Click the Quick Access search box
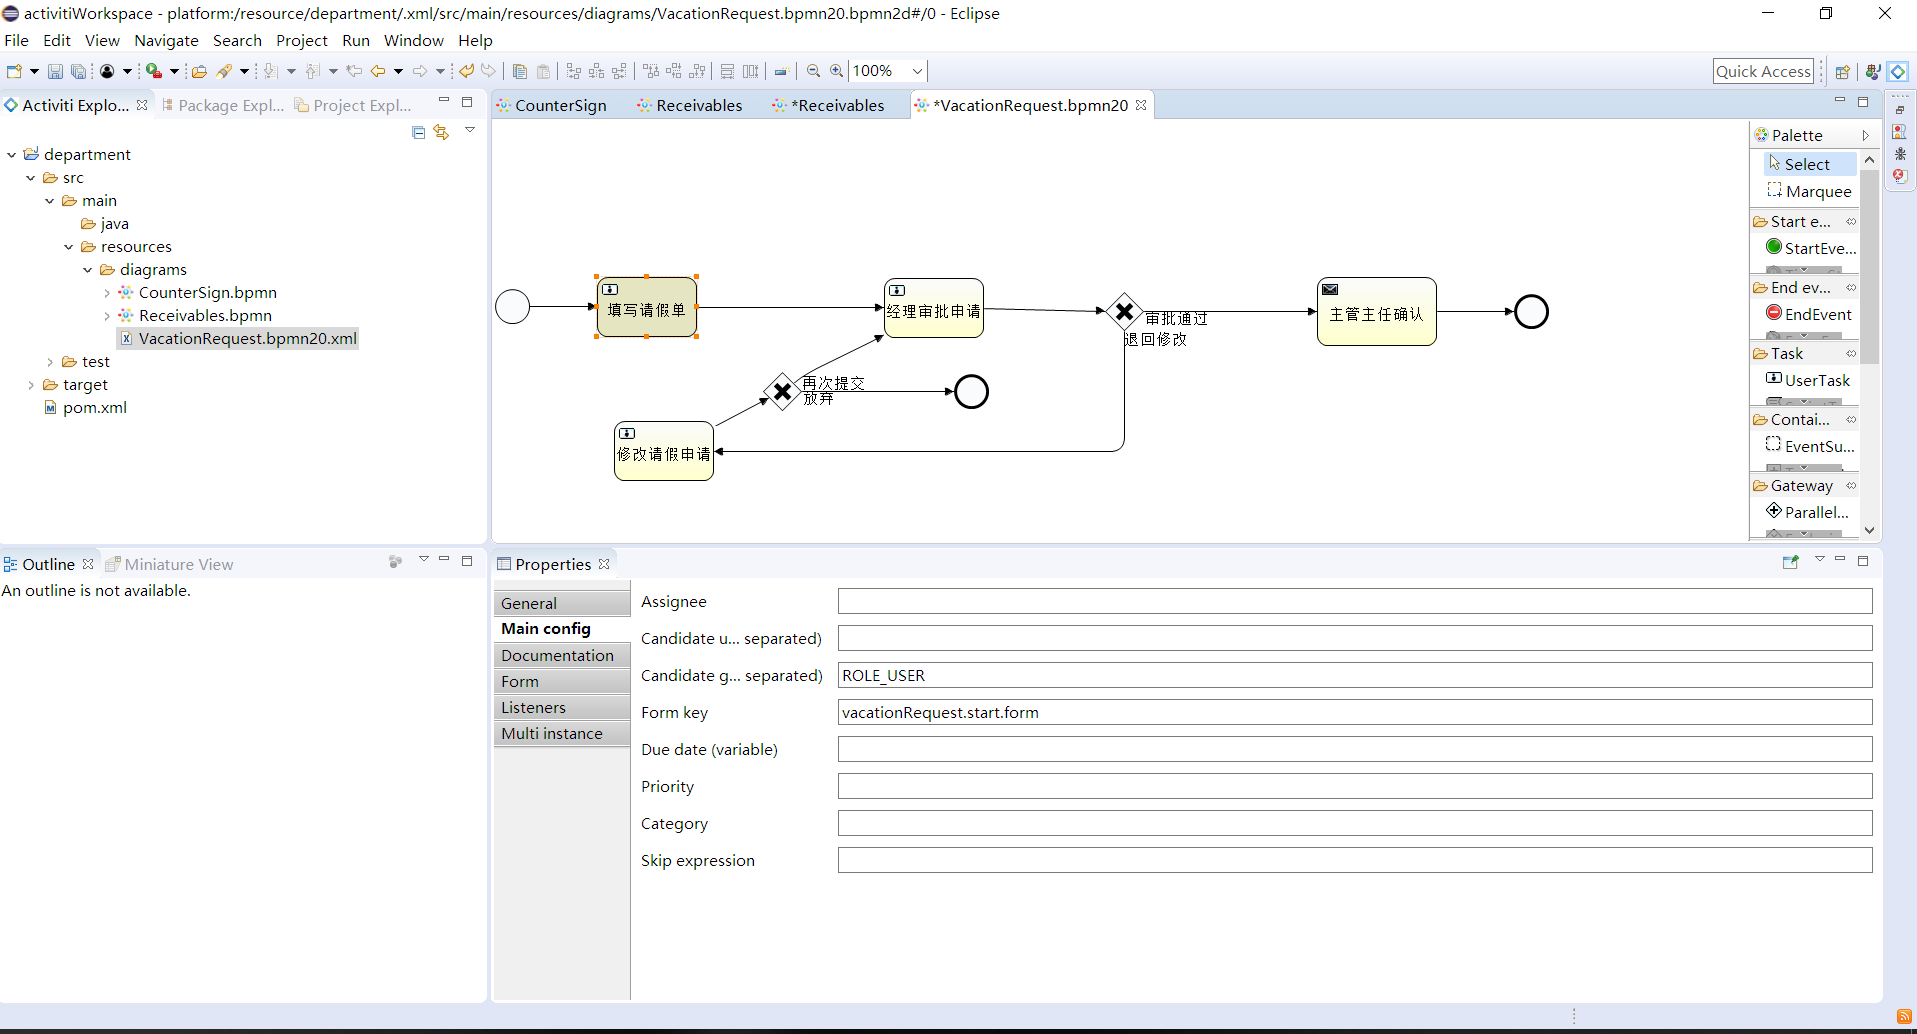 pyautogui.click(x=1763, y=71)
